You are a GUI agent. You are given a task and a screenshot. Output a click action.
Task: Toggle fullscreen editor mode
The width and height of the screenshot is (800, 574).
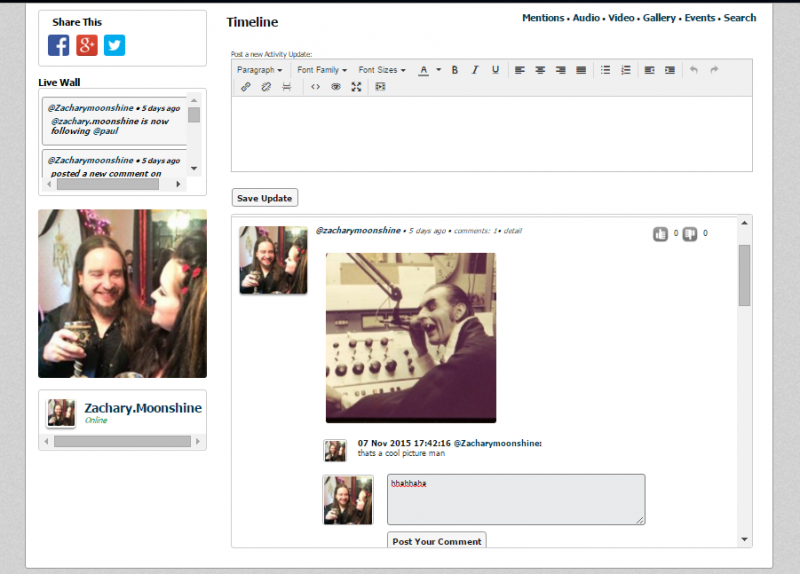pyautogui.click(x=356, y=87)
